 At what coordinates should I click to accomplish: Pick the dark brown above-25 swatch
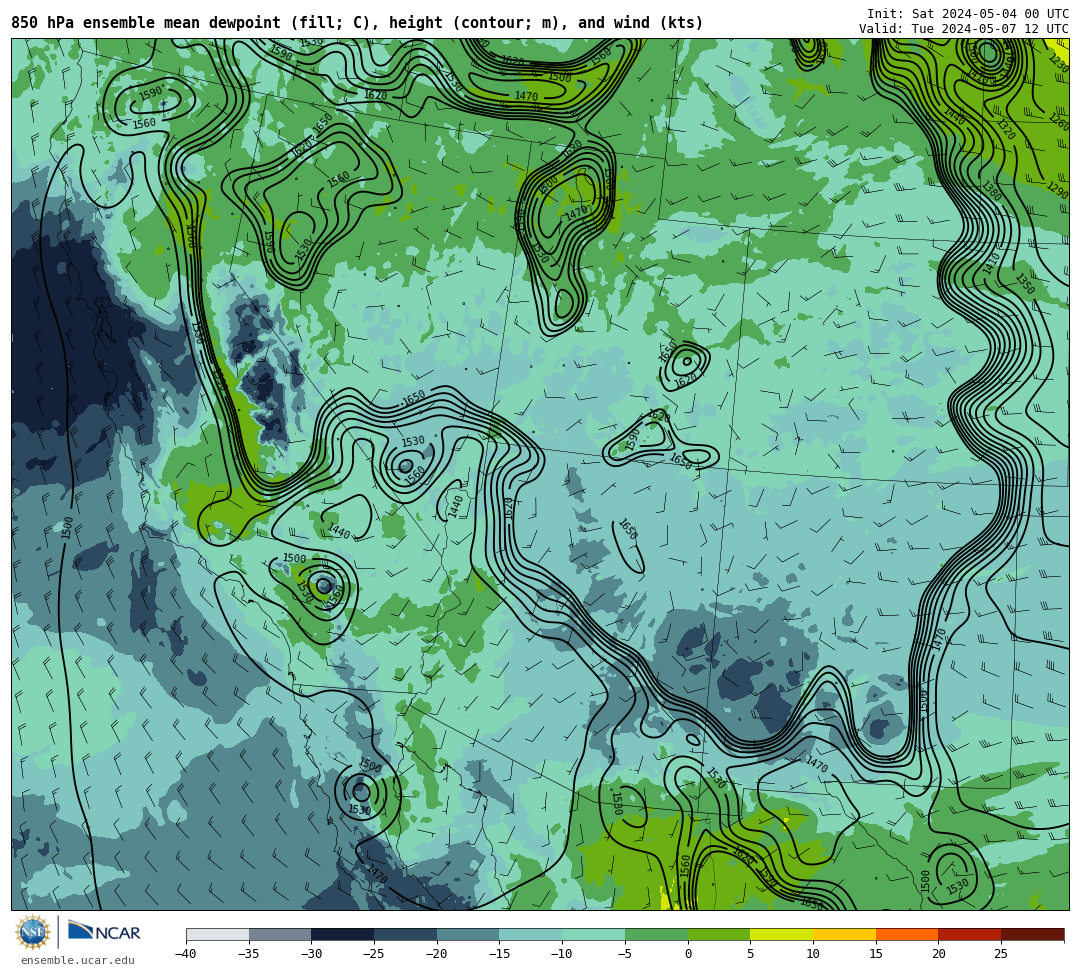coord(1032,934)
